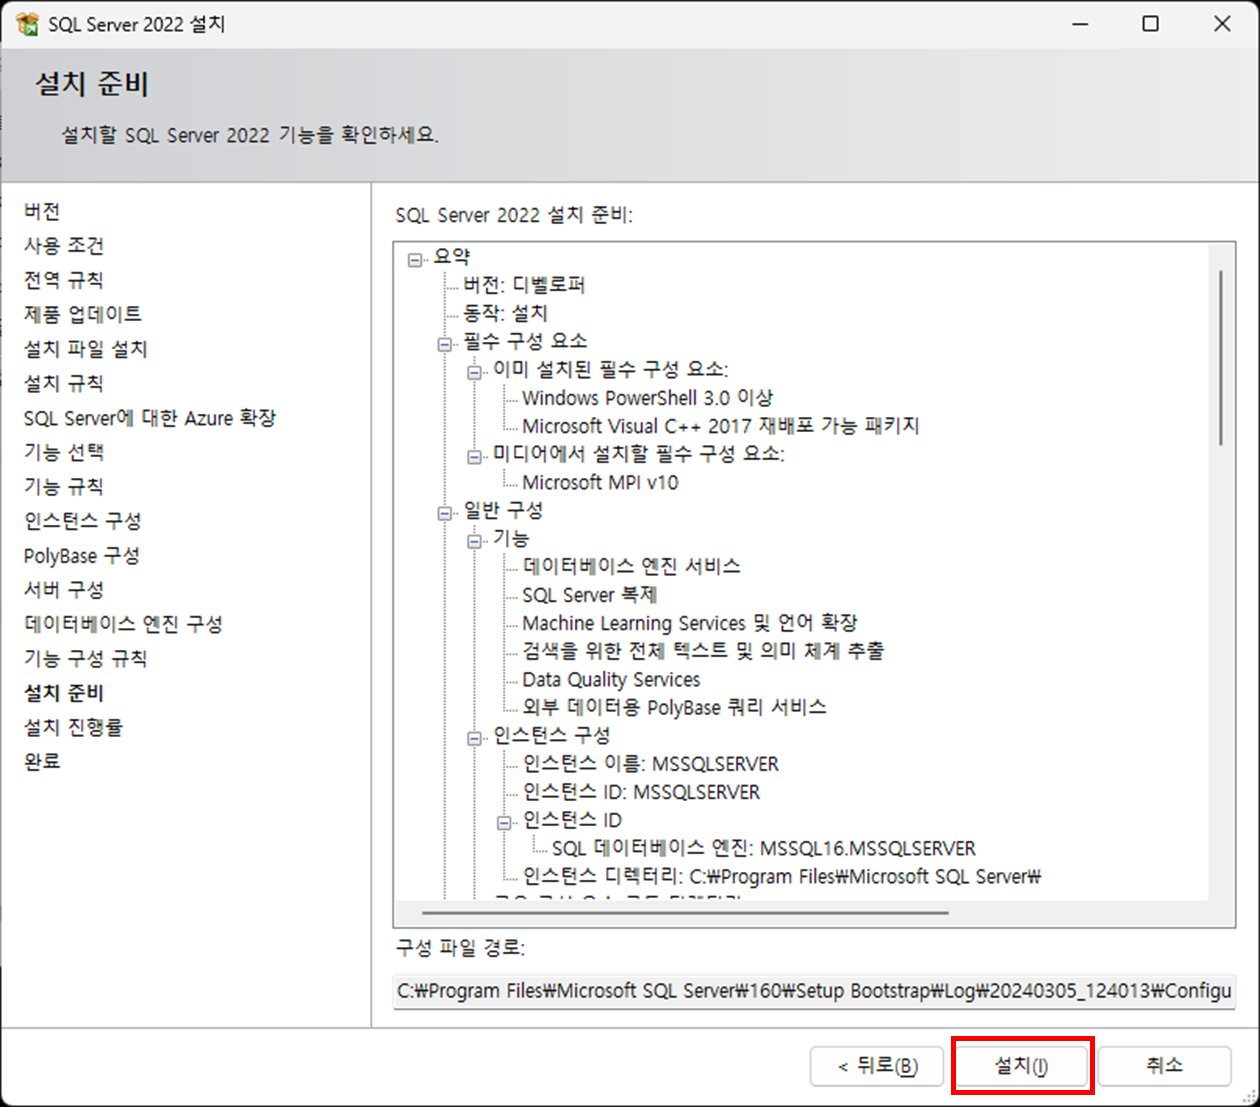Viewport: 1260px width, 1107px height.
Task: Select tree row 동작: 설치
Action: click(x=505, y=313)
